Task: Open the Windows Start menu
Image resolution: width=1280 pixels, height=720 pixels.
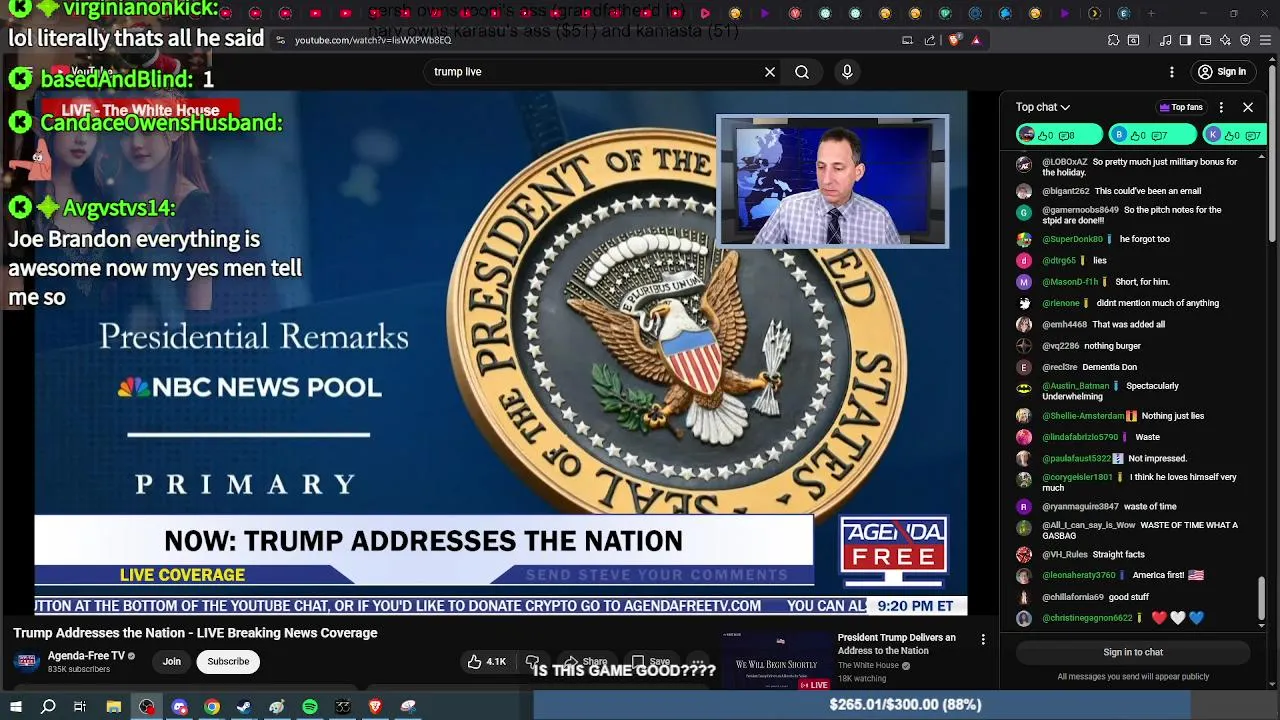Action: tap(16, 706)
